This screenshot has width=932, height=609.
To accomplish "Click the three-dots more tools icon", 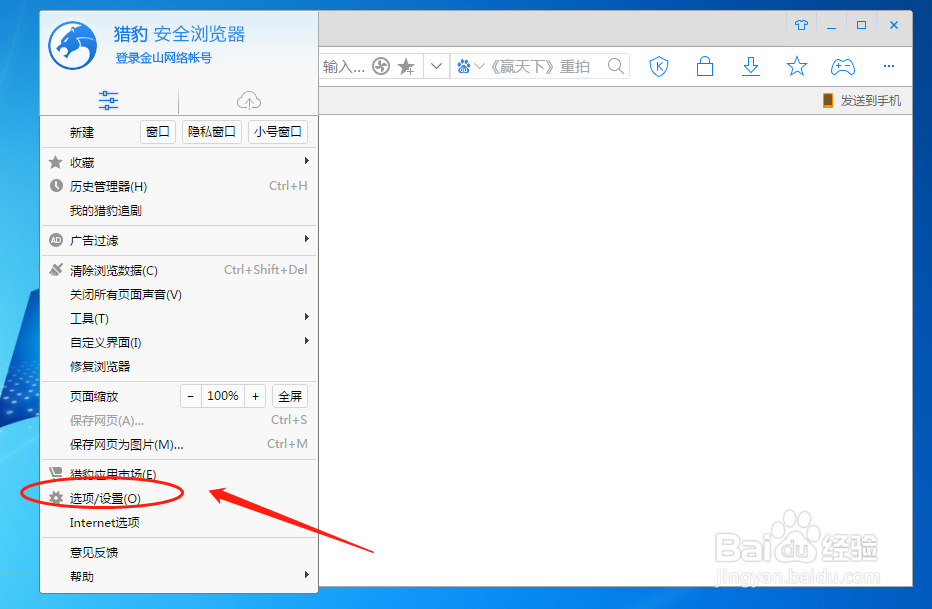I will click(x=889, y=66).
